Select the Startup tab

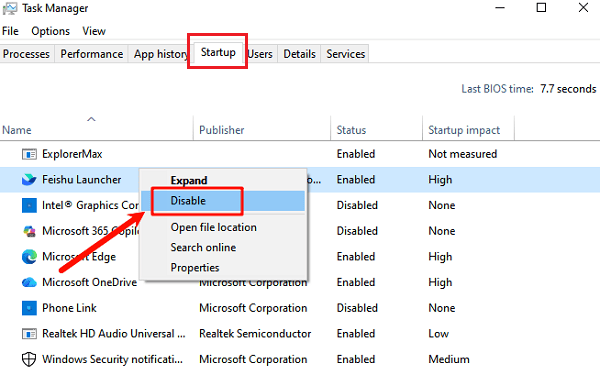point(218,52)
